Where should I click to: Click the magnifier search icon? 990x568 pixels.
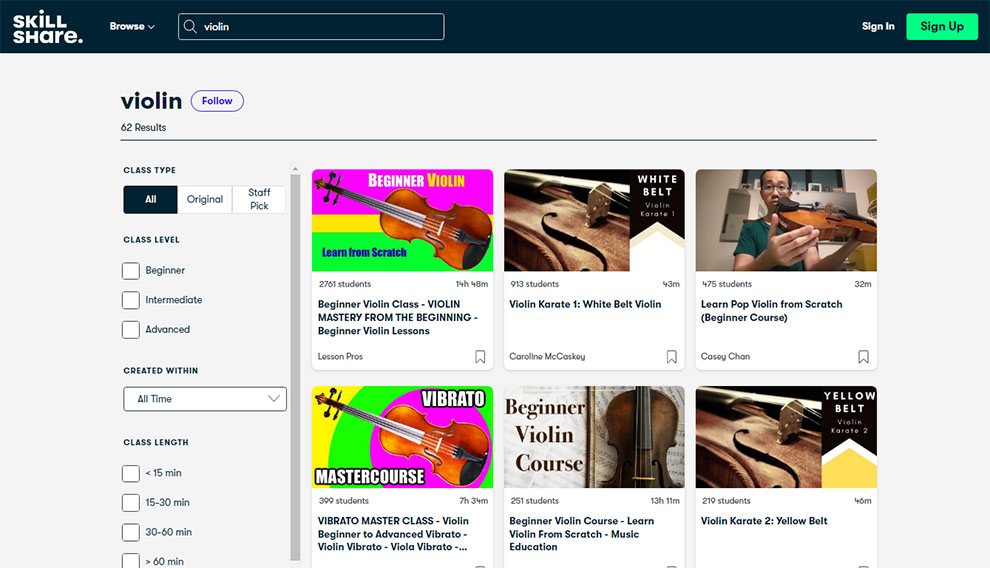tap(190, 27)
